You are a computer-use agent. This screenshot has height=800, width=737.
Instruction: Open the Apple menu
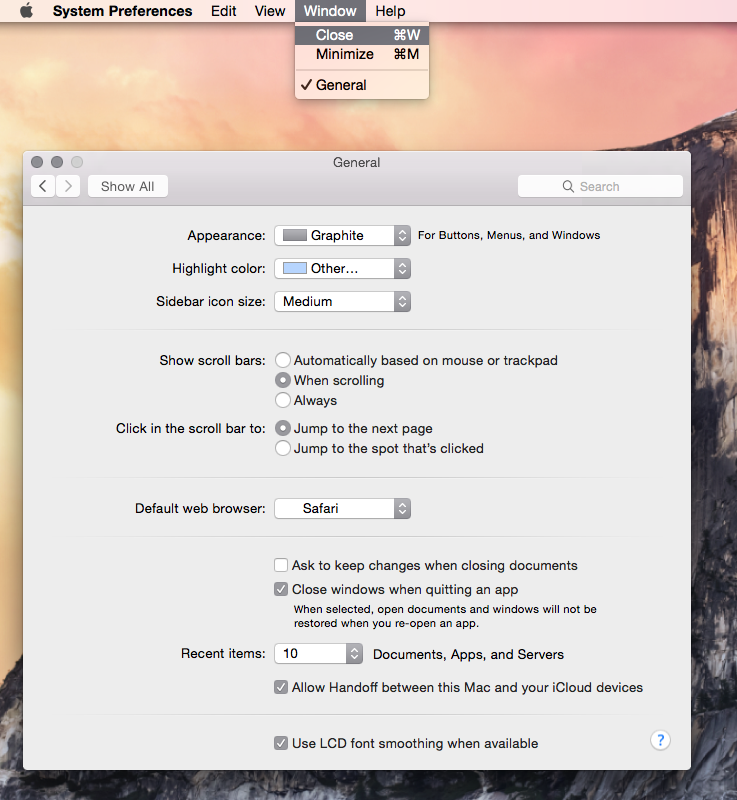pyautogui.click(x=27, y=11)
